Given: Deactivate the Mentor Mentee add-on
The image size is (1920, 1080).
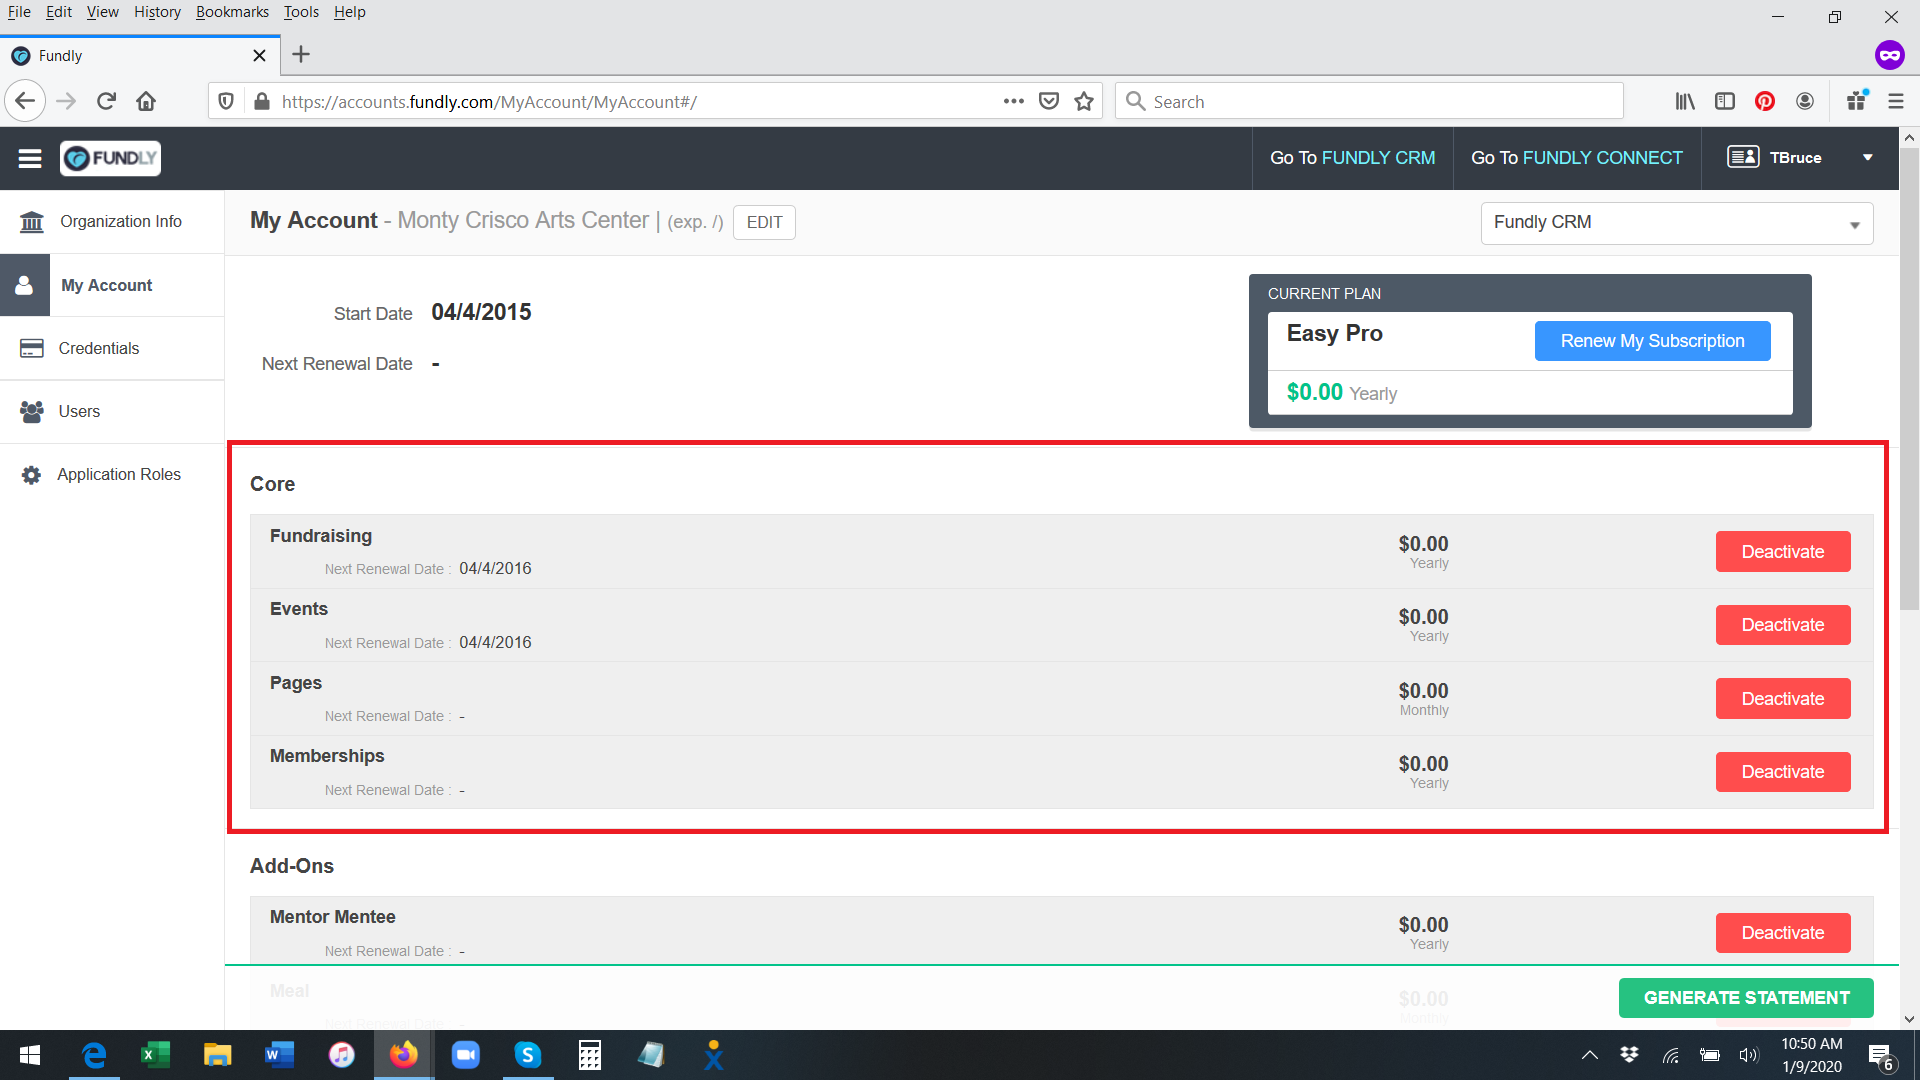Looking at the screenshot, I should coord(1783,933).
